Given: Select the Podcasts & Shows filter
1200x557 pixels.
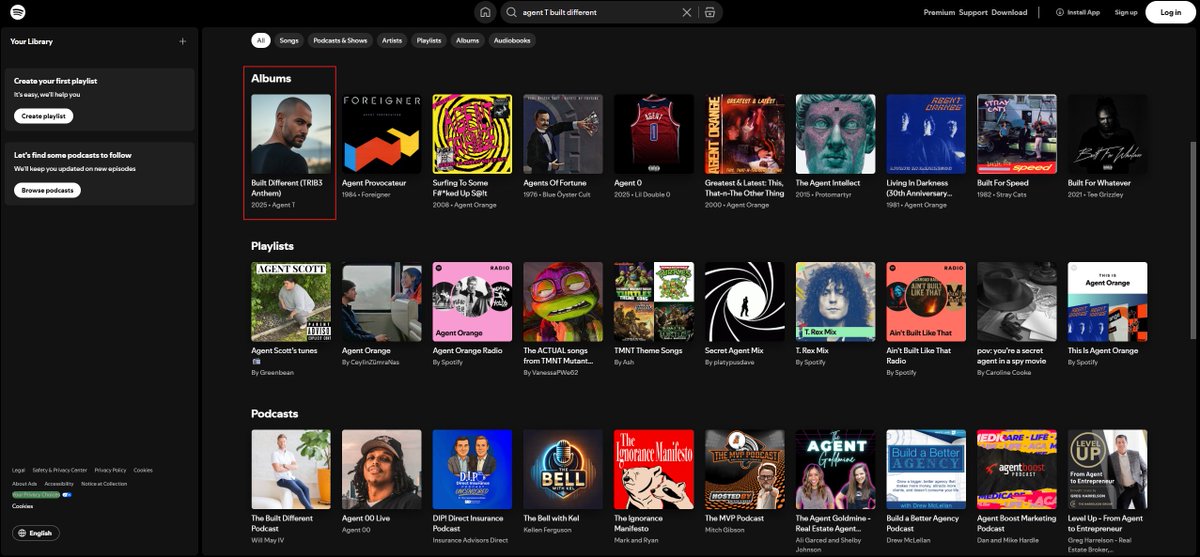Looking at the screenshot, I should 340,40.
